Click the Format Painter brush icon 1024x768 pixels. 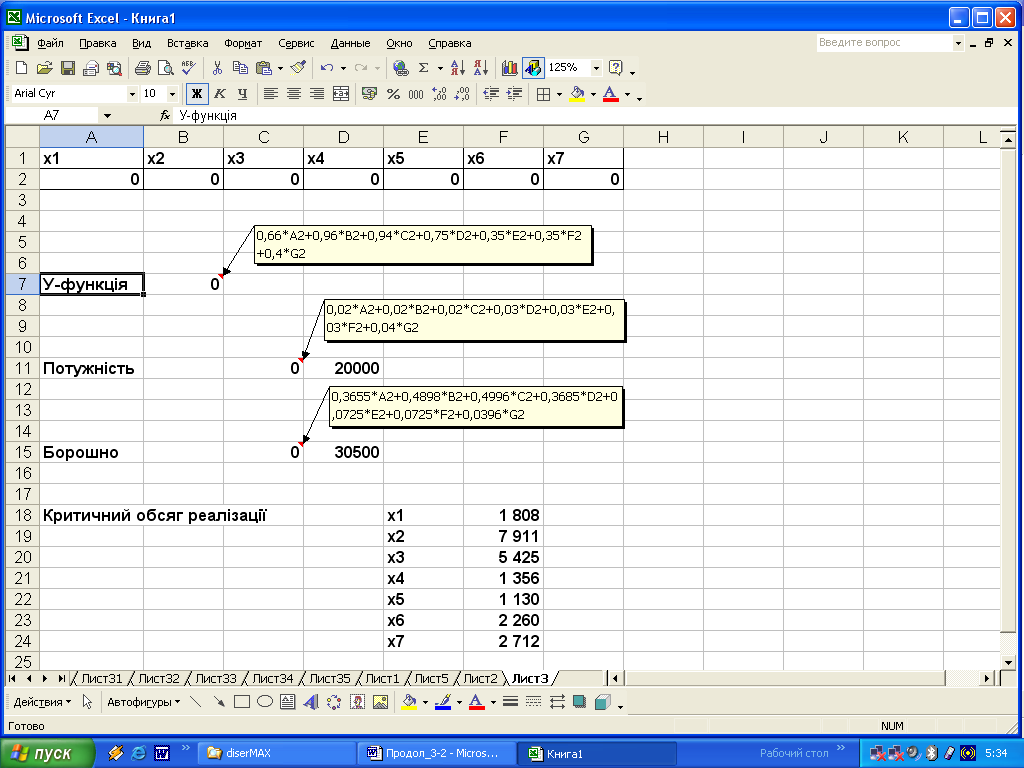click(x=297, y=68)
